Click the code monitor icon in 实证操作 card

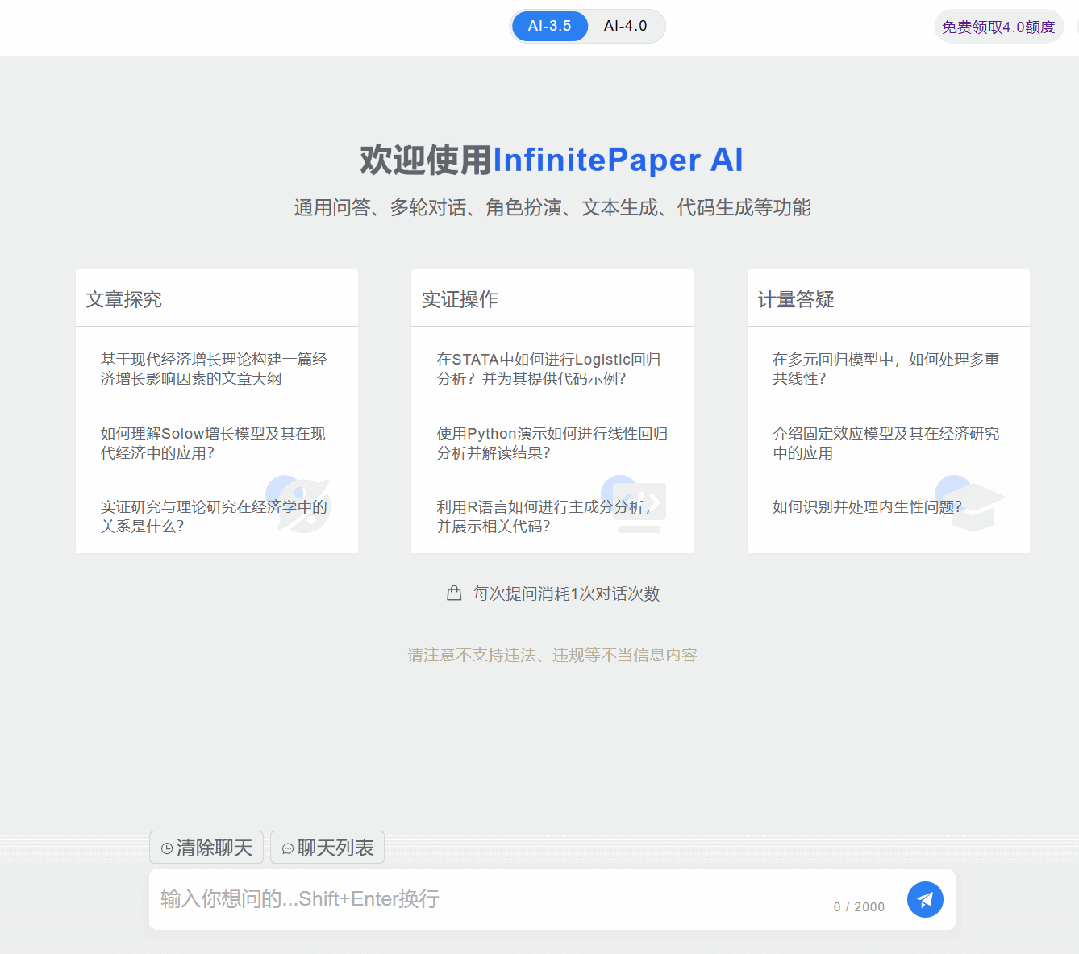634,505
